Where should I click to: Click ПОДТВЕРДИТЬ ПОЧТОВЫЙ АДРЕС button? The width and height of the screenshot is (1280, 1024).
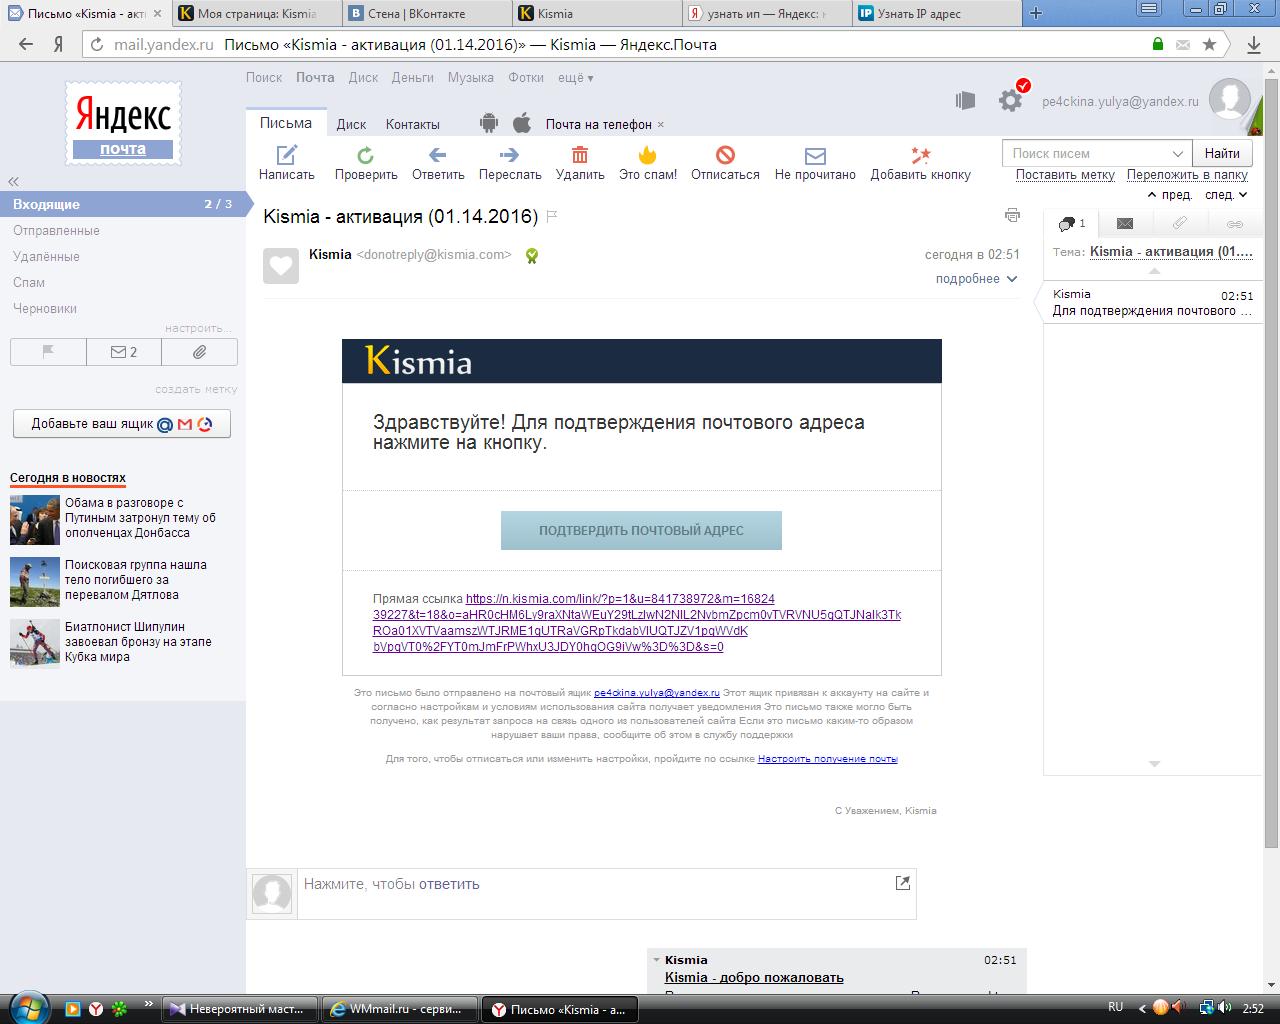641,530
